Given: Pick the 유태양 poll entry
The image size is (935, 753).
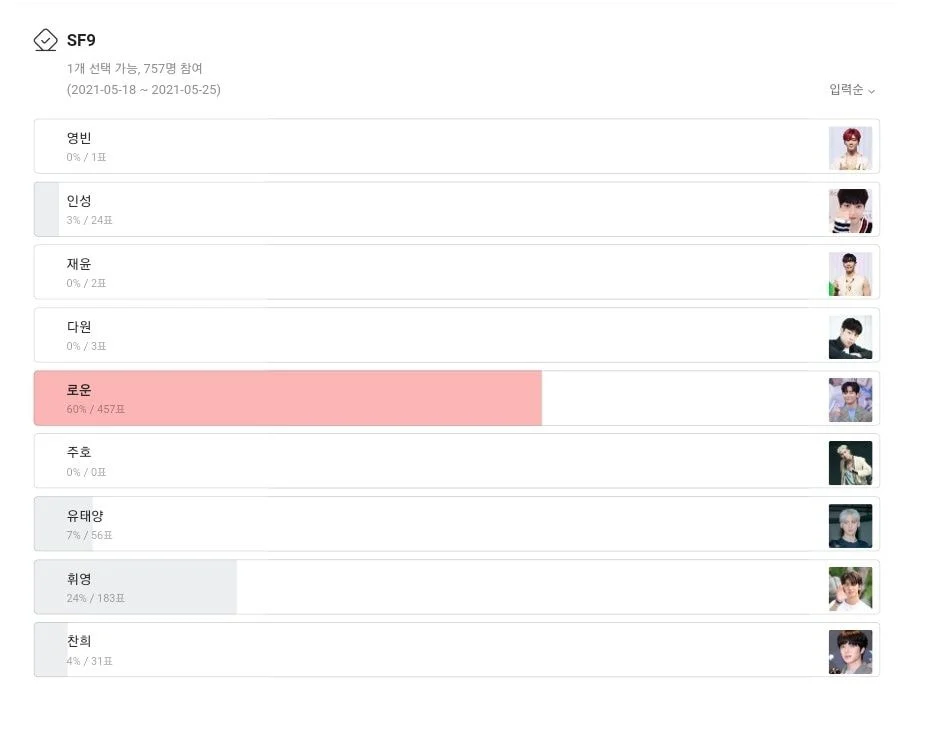Looking at the screenshot, I should (x=457, y=524).
